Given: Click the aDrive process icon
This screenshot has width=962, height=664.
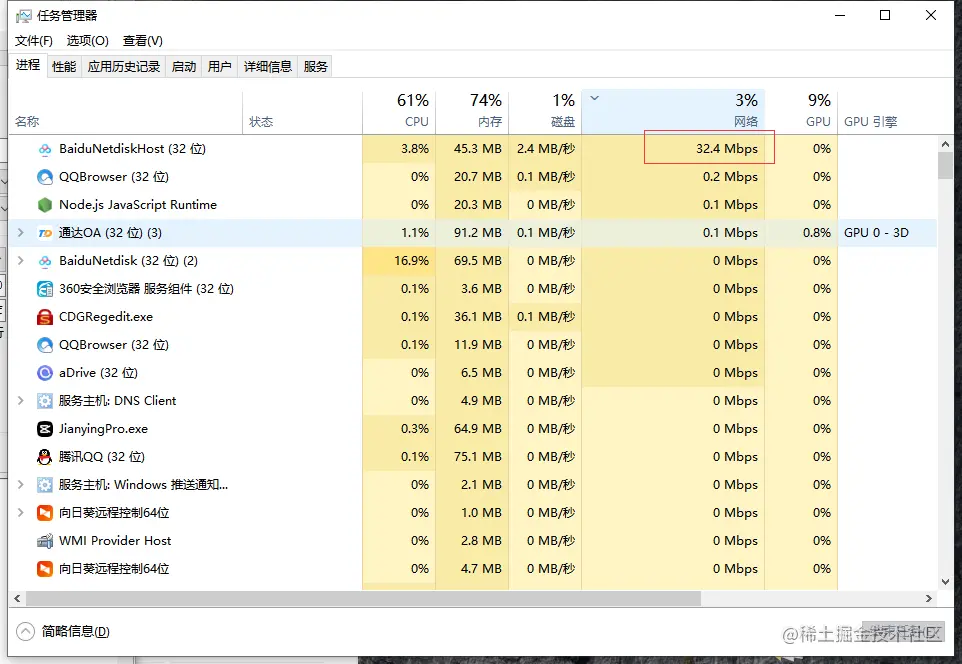Looking at the screenshot, I should coord(45,373).
